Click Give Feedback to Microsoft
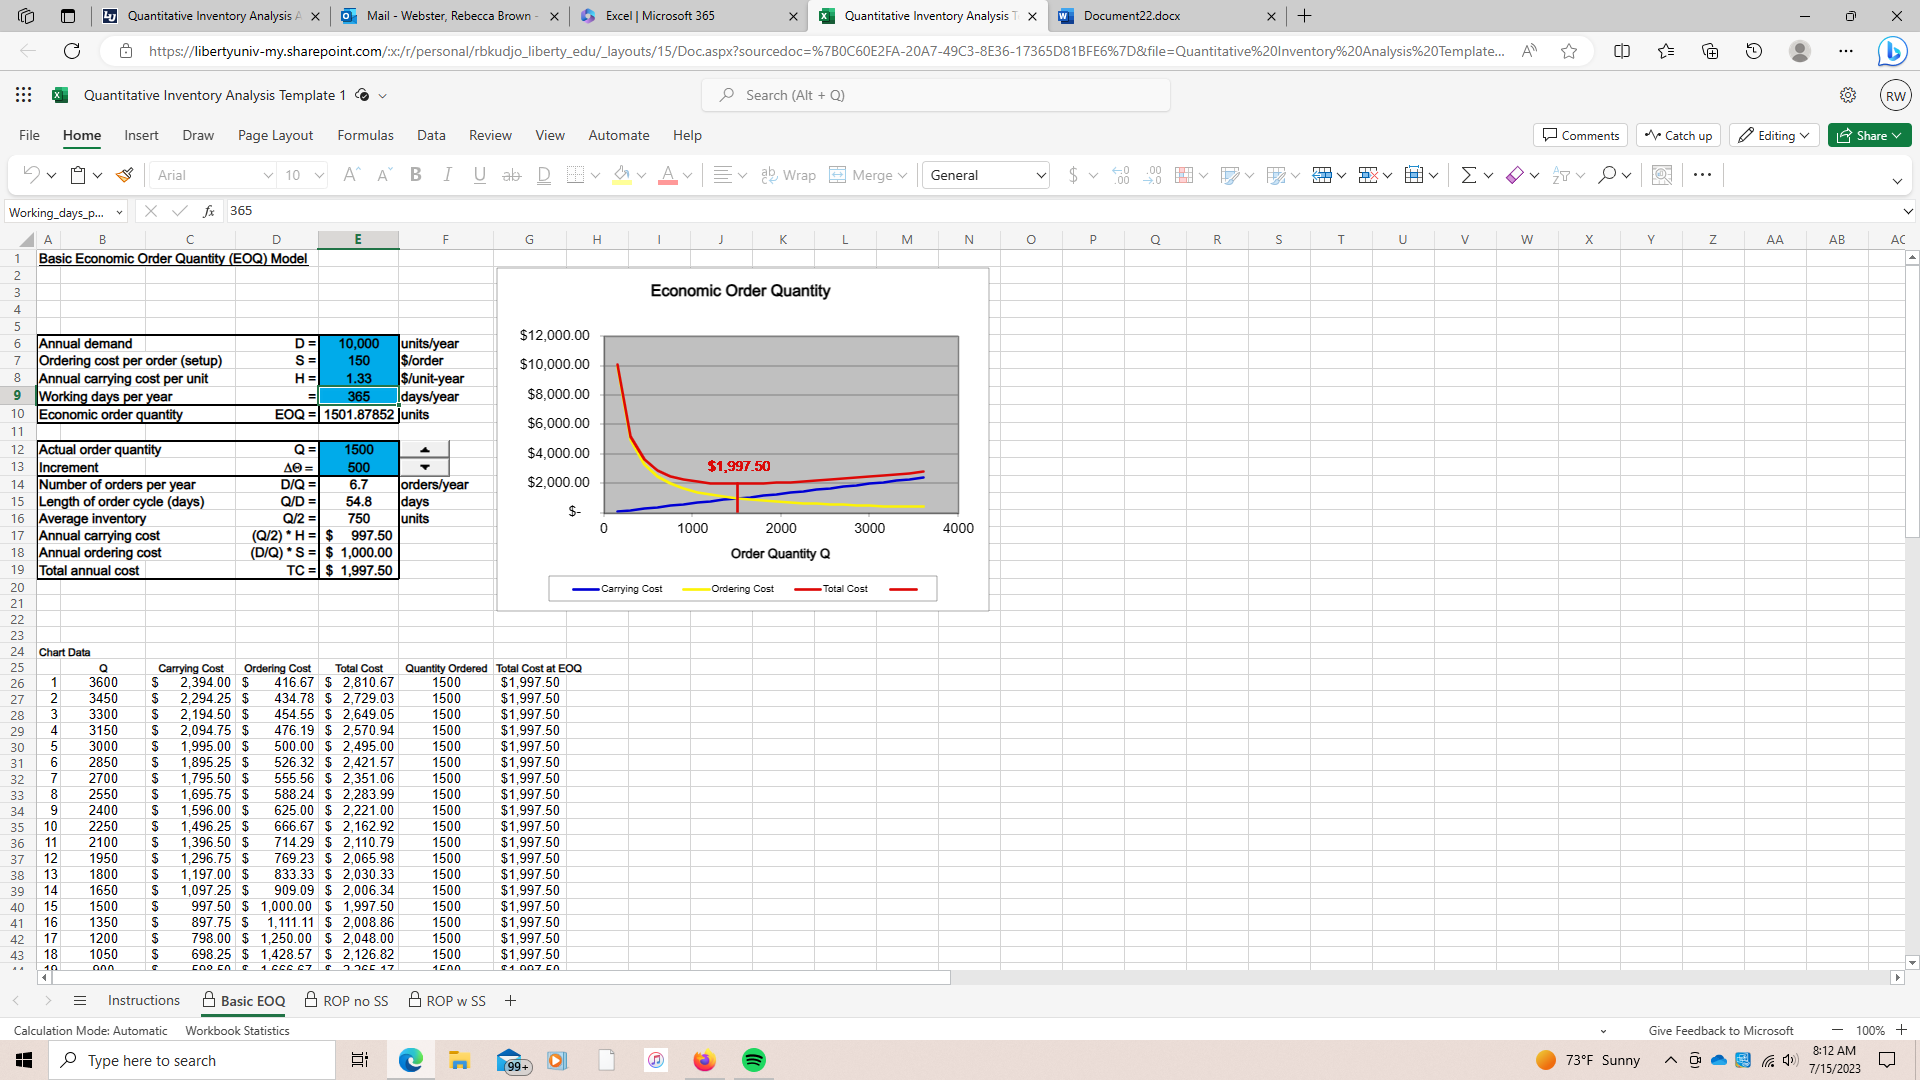 click(x=1721, y=1031)
